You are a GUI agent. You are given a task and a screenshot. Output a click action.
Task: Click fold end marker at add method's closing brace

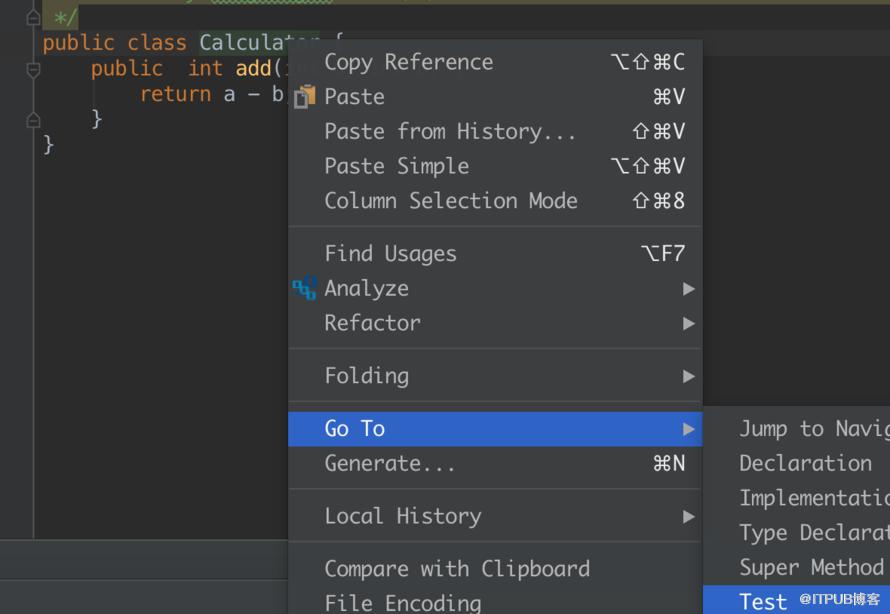tap(33, 120)
